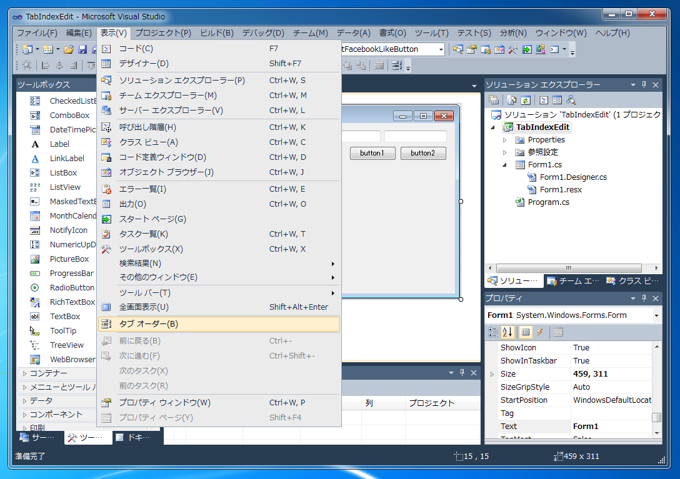Click button1 on the form designer

point(373,153)
